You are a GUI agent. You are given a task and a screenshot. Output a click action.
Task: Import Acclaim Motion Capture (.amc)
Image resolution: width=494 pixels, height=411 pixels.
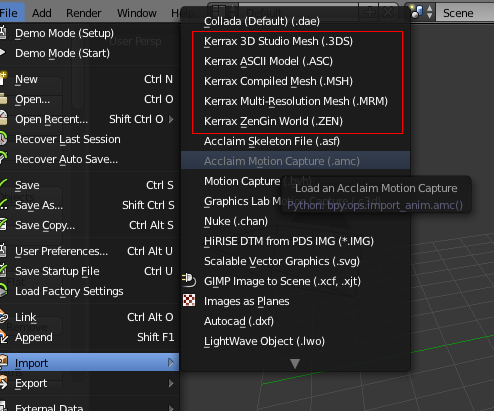pos(295,161)
